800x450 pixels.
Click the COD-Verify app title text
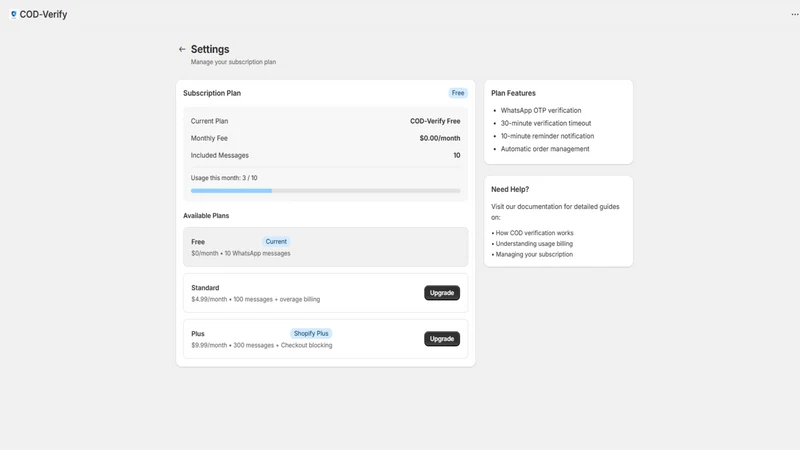43,14
